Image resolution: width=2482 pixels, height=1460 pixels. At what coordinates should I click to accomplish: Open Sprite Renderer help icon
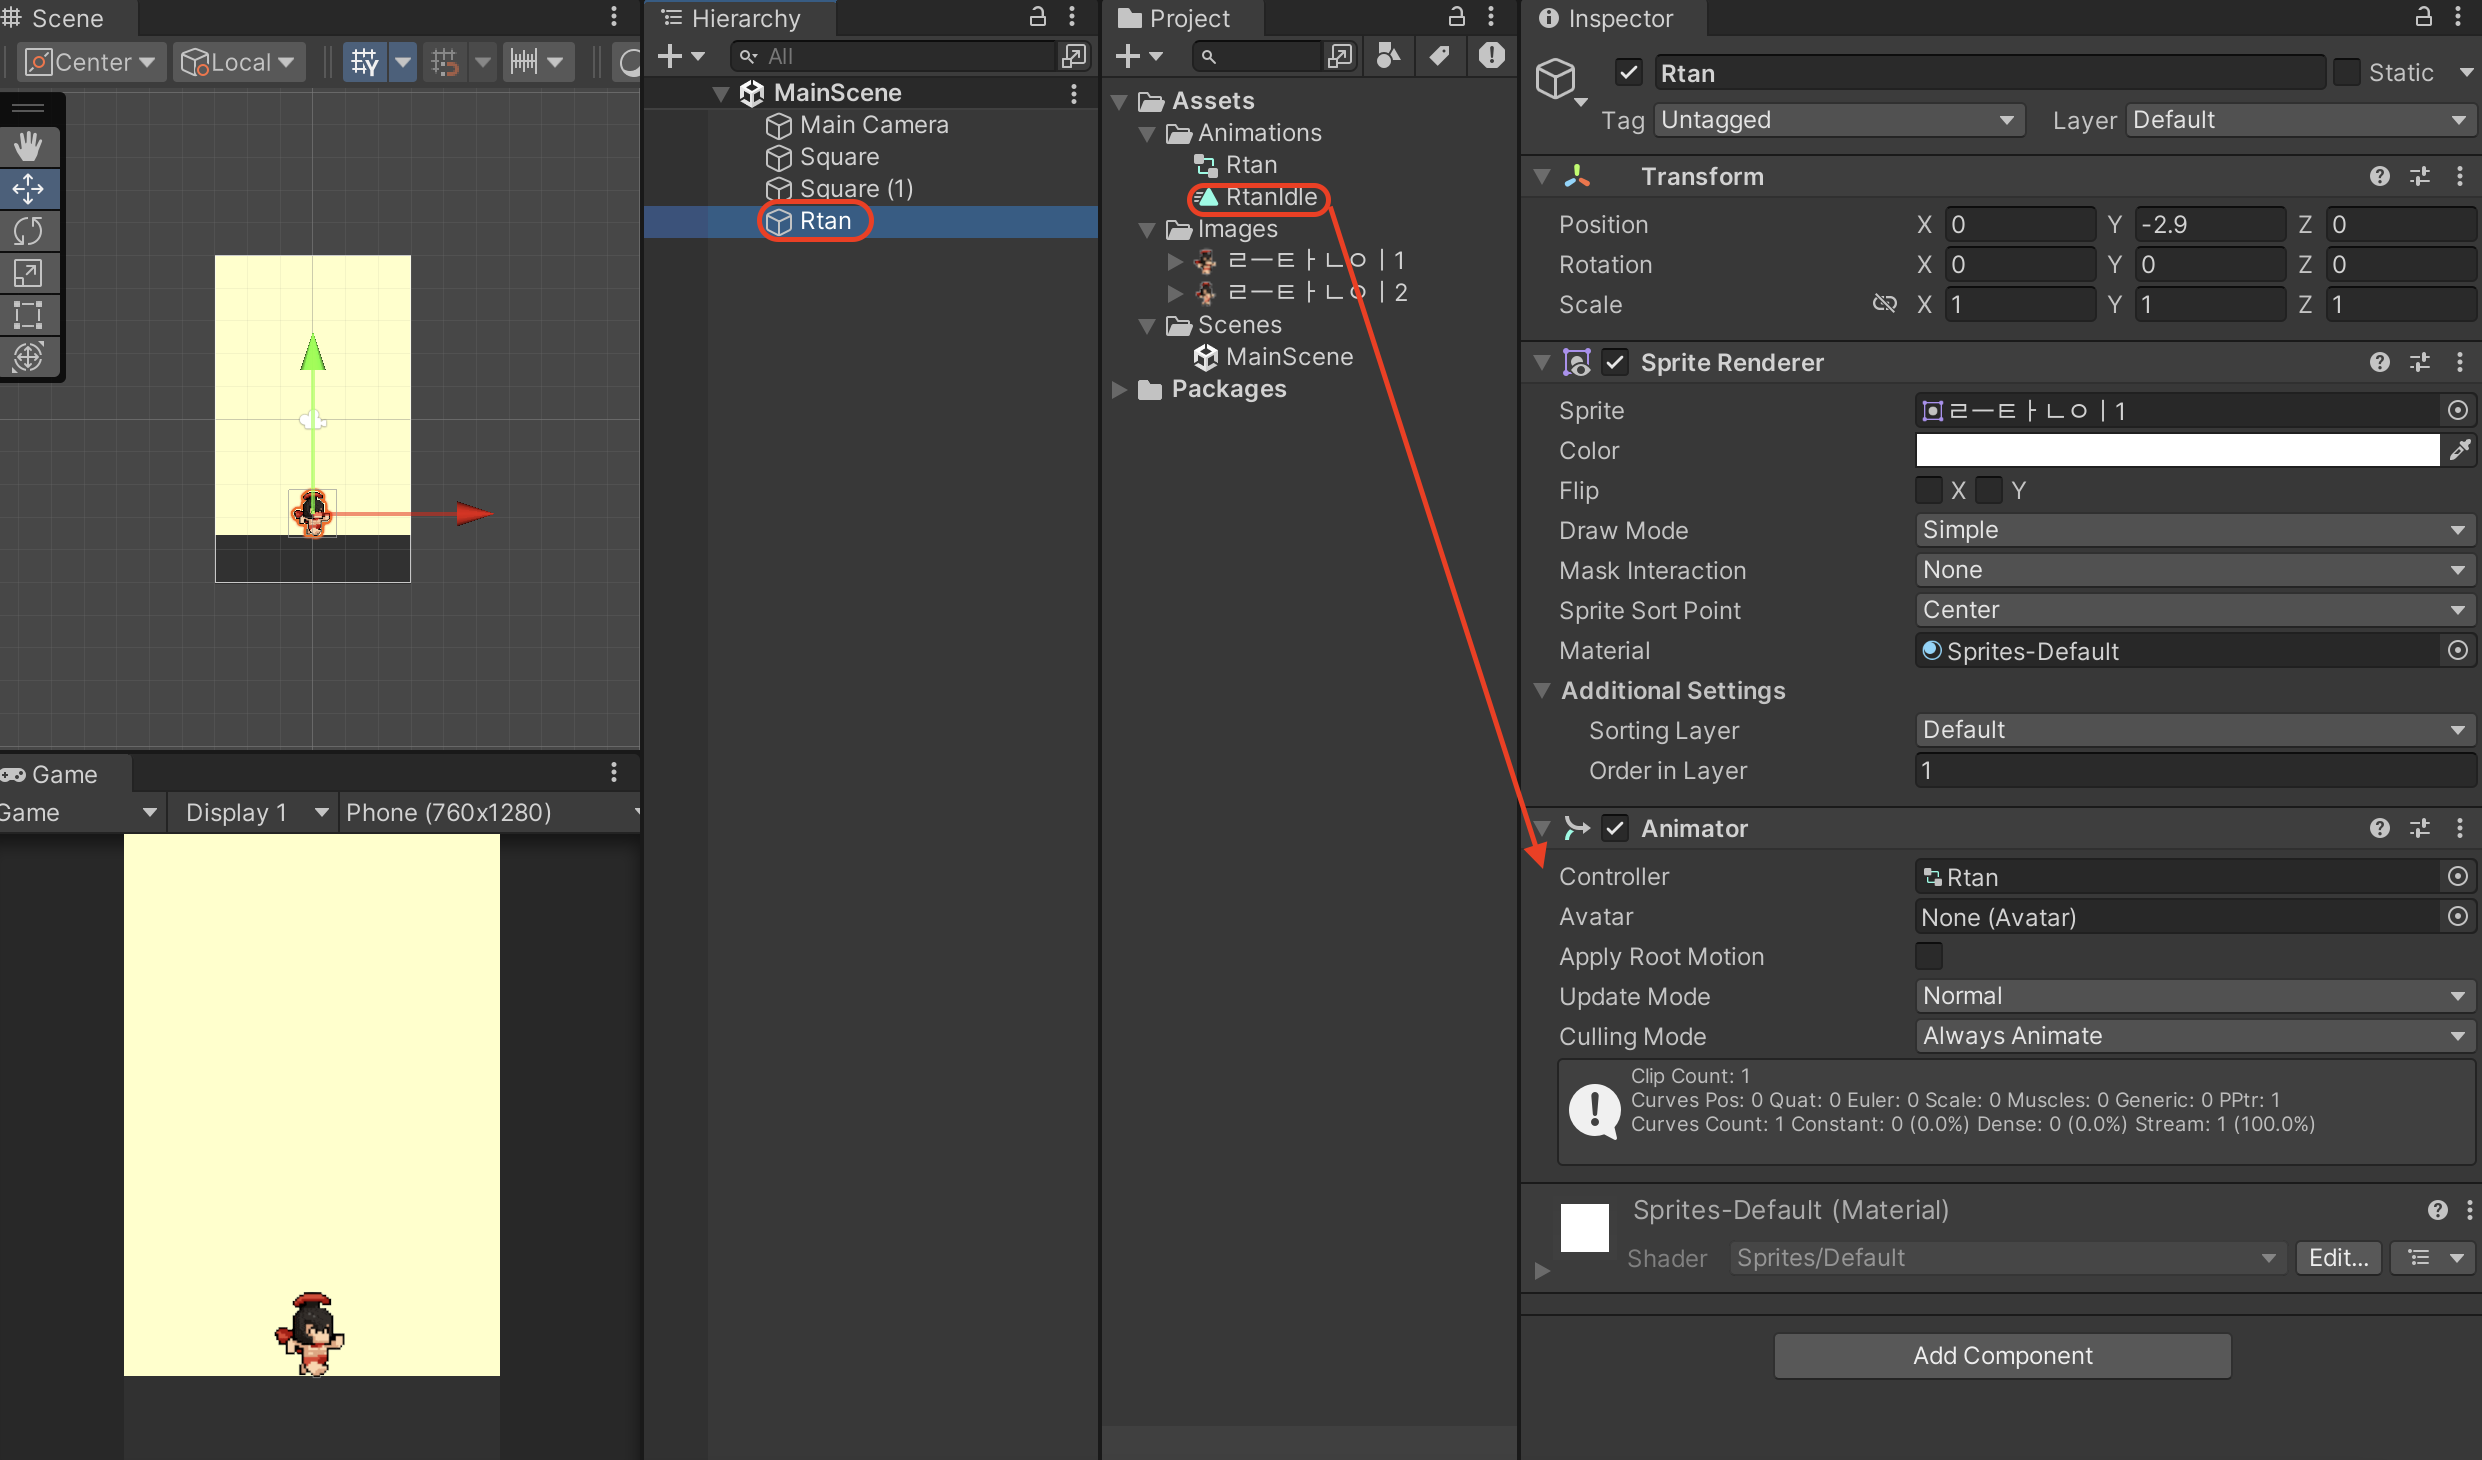[2379, 362]
